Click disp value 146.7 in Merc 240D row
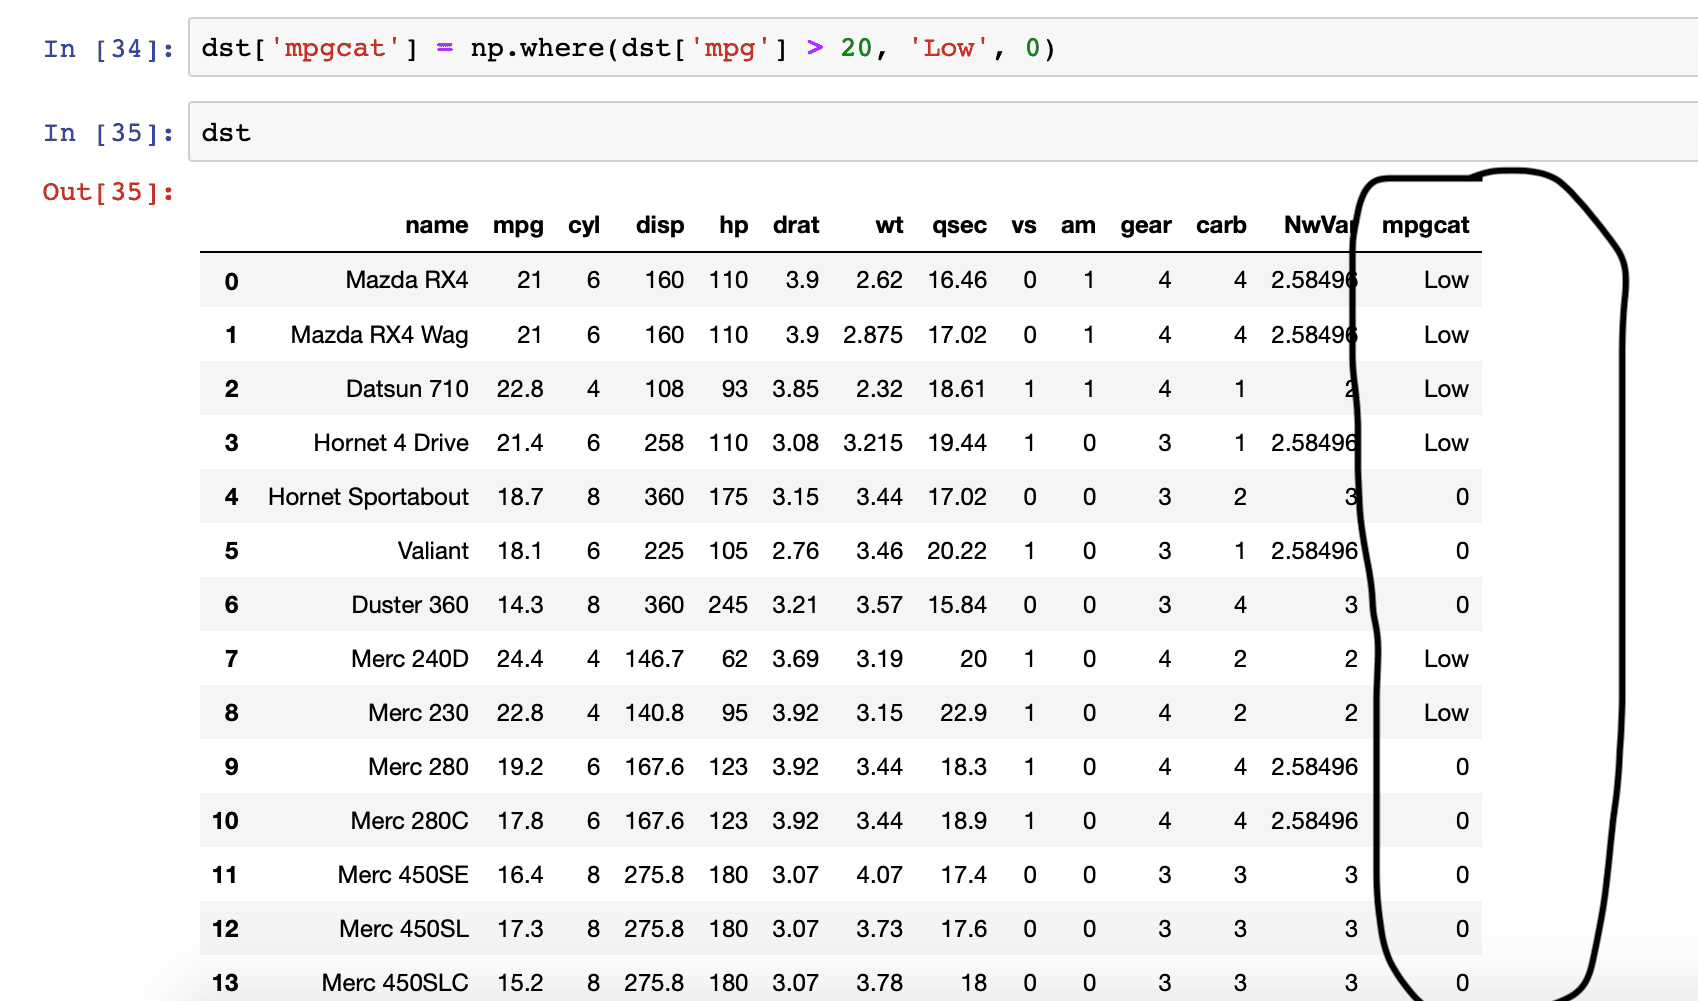Viewport: 1698px width, 1001px height. [655, 659]
